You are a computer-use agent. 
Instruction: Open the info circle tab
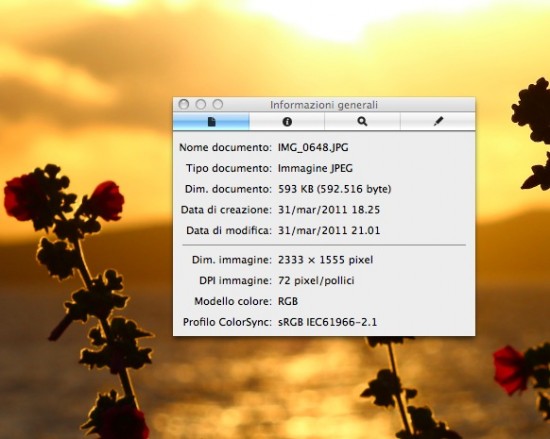pyautogui.click(x=287, y=121)
